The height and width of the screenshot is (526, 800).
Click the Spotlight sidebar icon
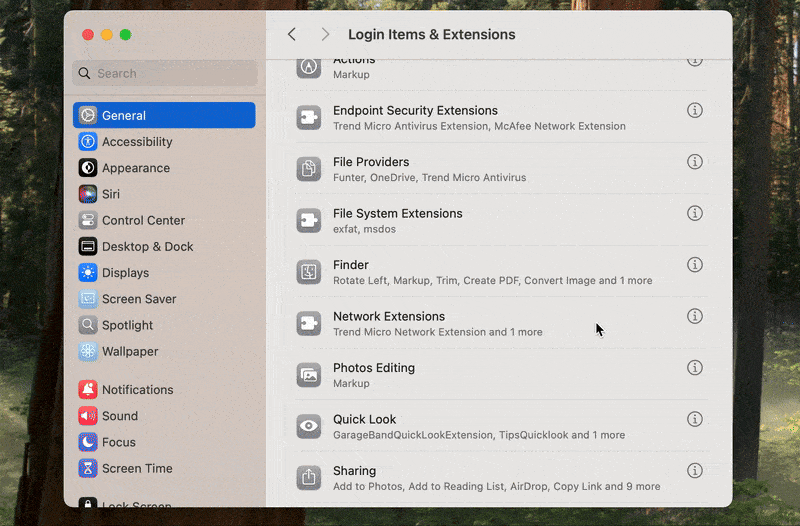[x=88, y=325]
